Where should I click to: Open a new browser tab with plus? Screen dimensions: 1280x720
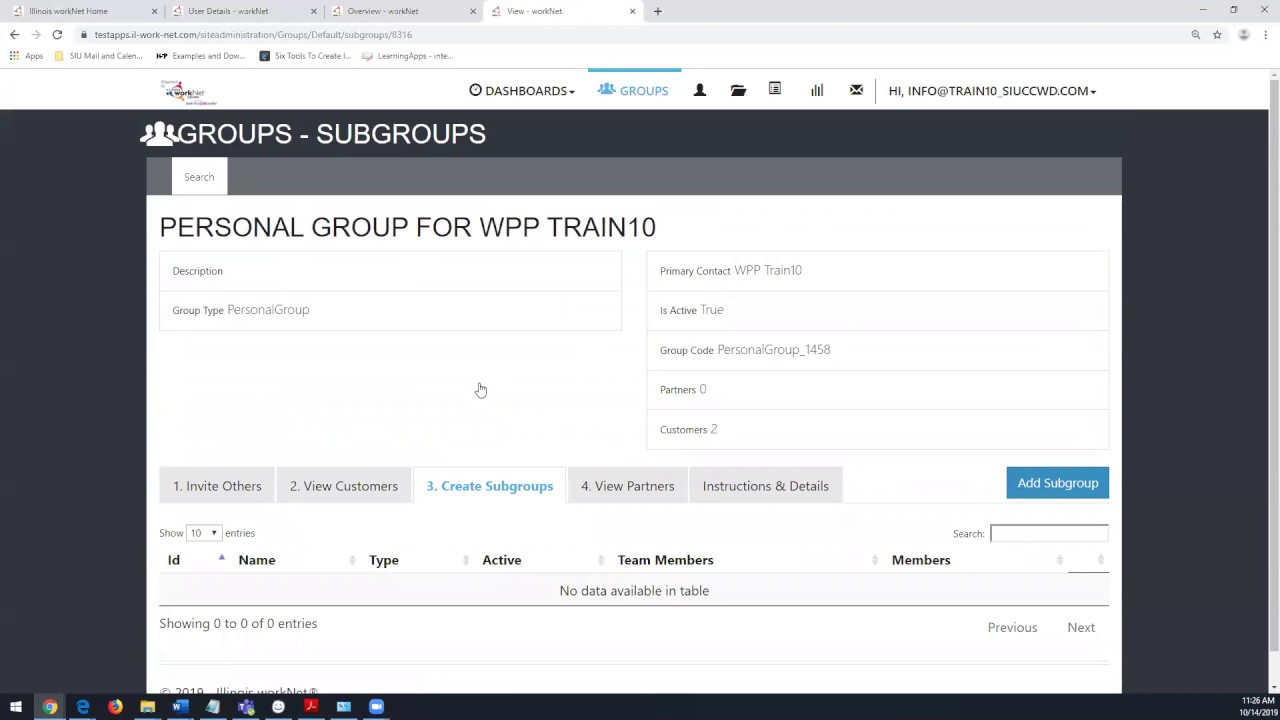pos(657,11)
